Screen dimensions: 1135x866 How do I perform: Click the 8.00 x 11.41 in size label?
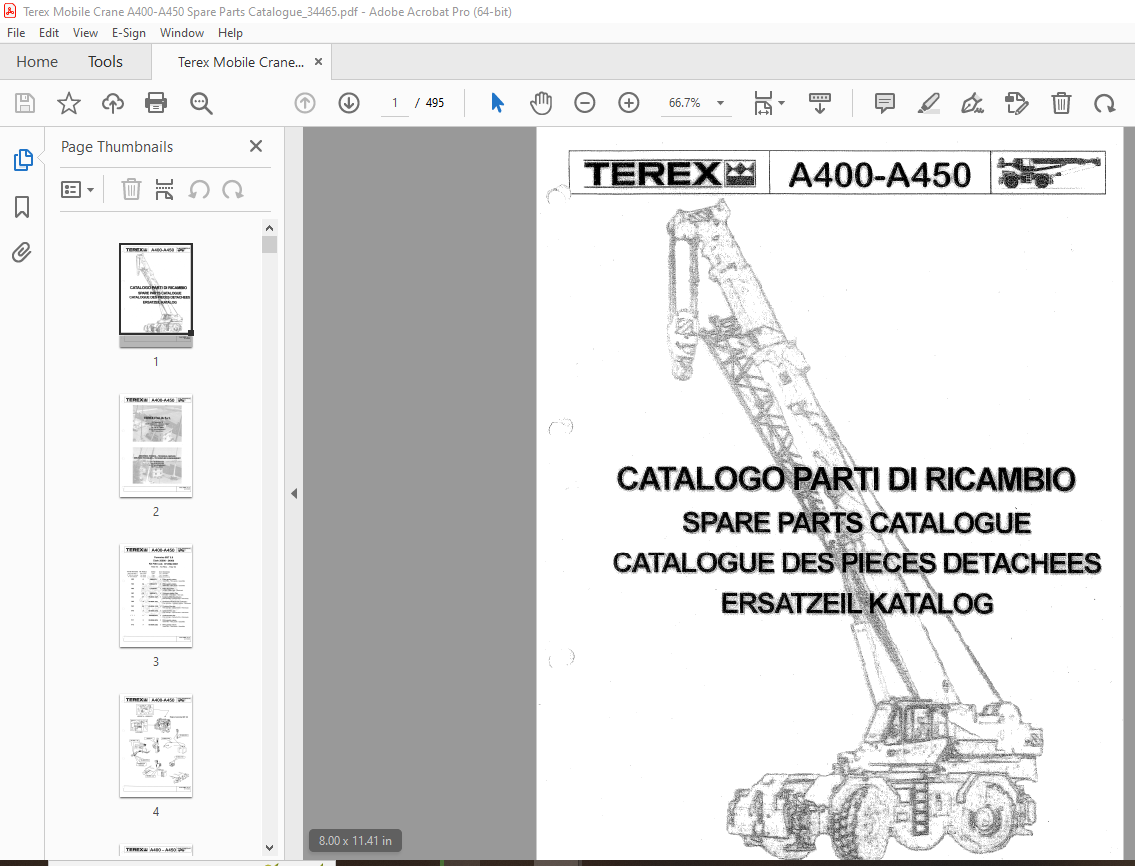pos(355,841)
